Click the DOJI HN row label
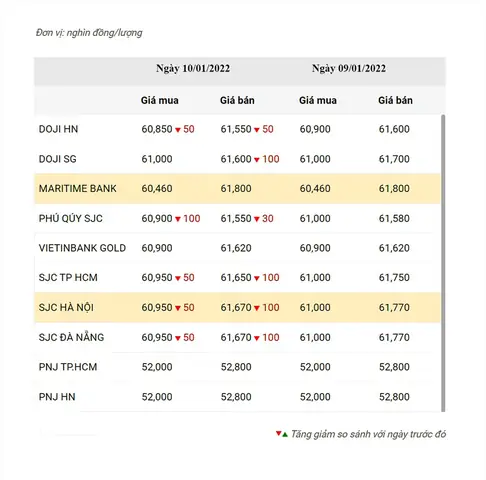This screenshot has height=480, width=486. tap(58, 129)
